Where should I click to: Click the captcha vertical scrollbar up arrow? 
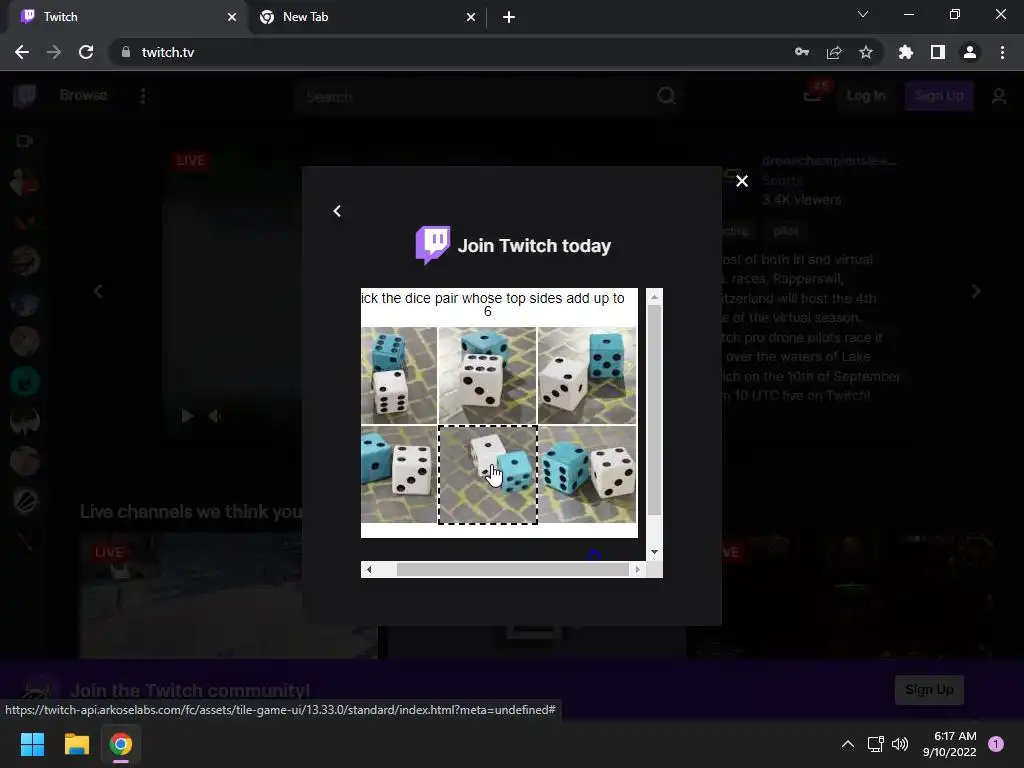click(654, 296)
